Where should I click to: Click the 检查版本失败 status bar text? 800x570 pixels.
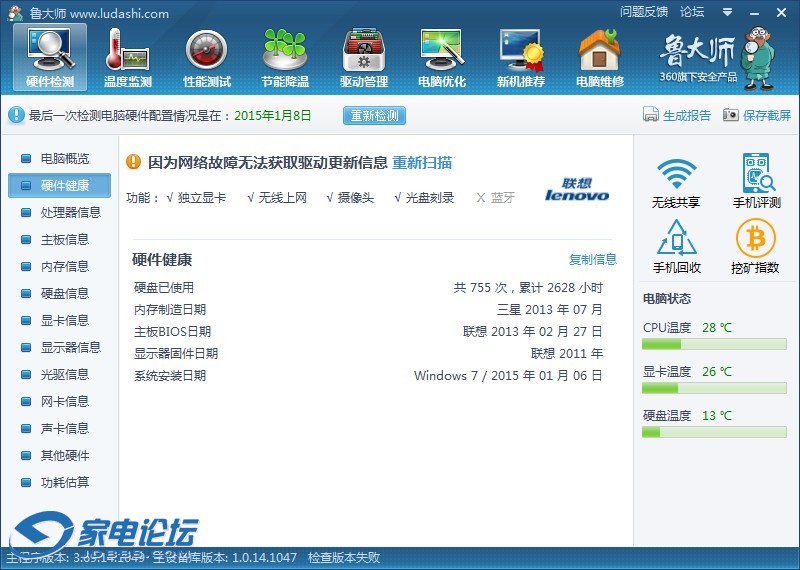pyautogui.click(x=344, y=557)
